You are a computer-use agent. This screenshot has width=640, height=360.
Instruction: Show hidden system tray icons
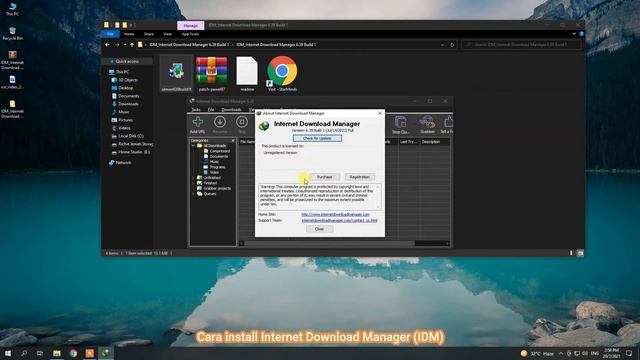(561, 353)
